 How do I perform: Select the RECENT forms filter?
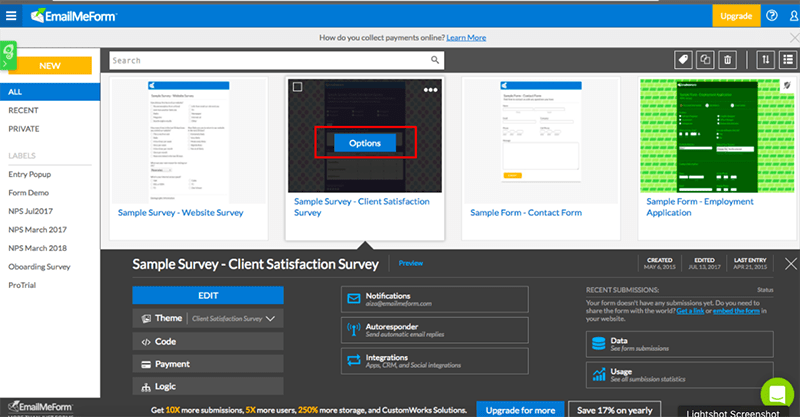click(24, 110)
